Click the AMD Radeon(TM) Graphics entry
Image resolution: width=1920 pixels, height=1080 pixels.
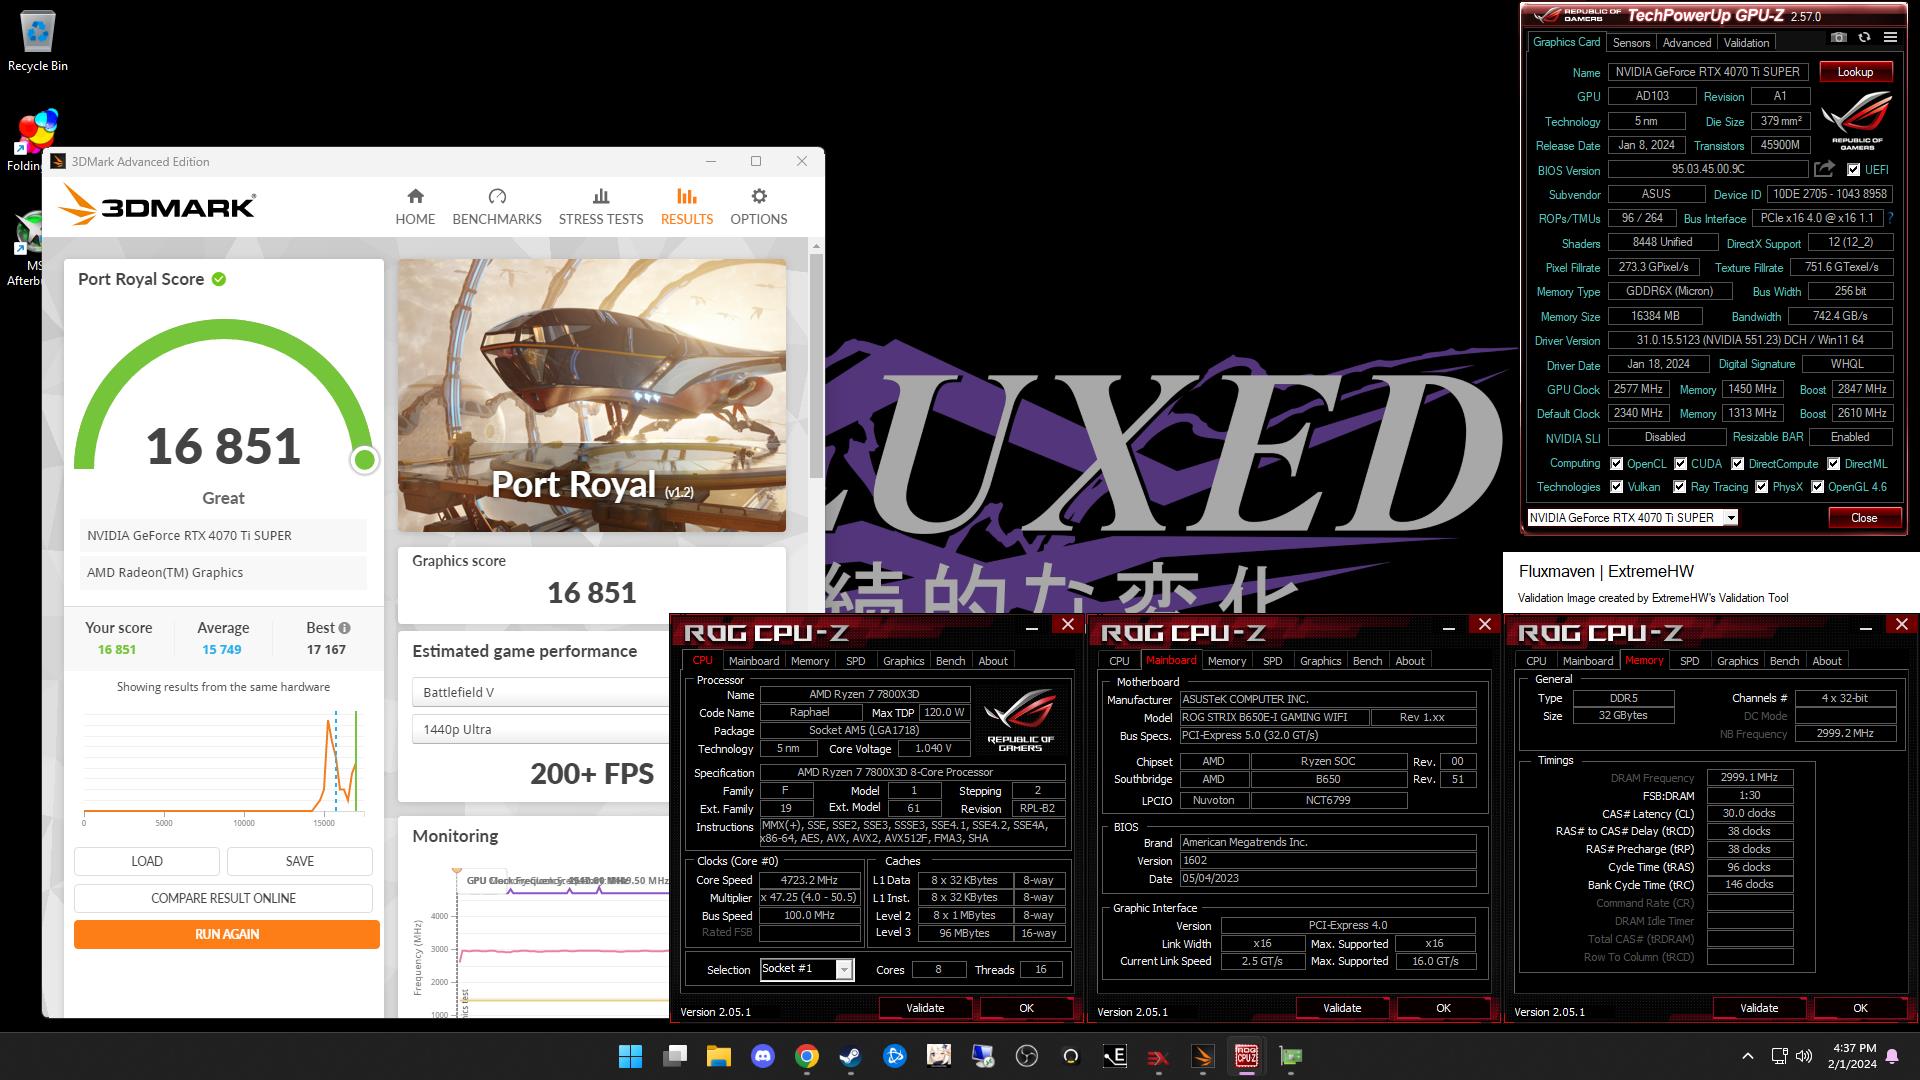223,573
